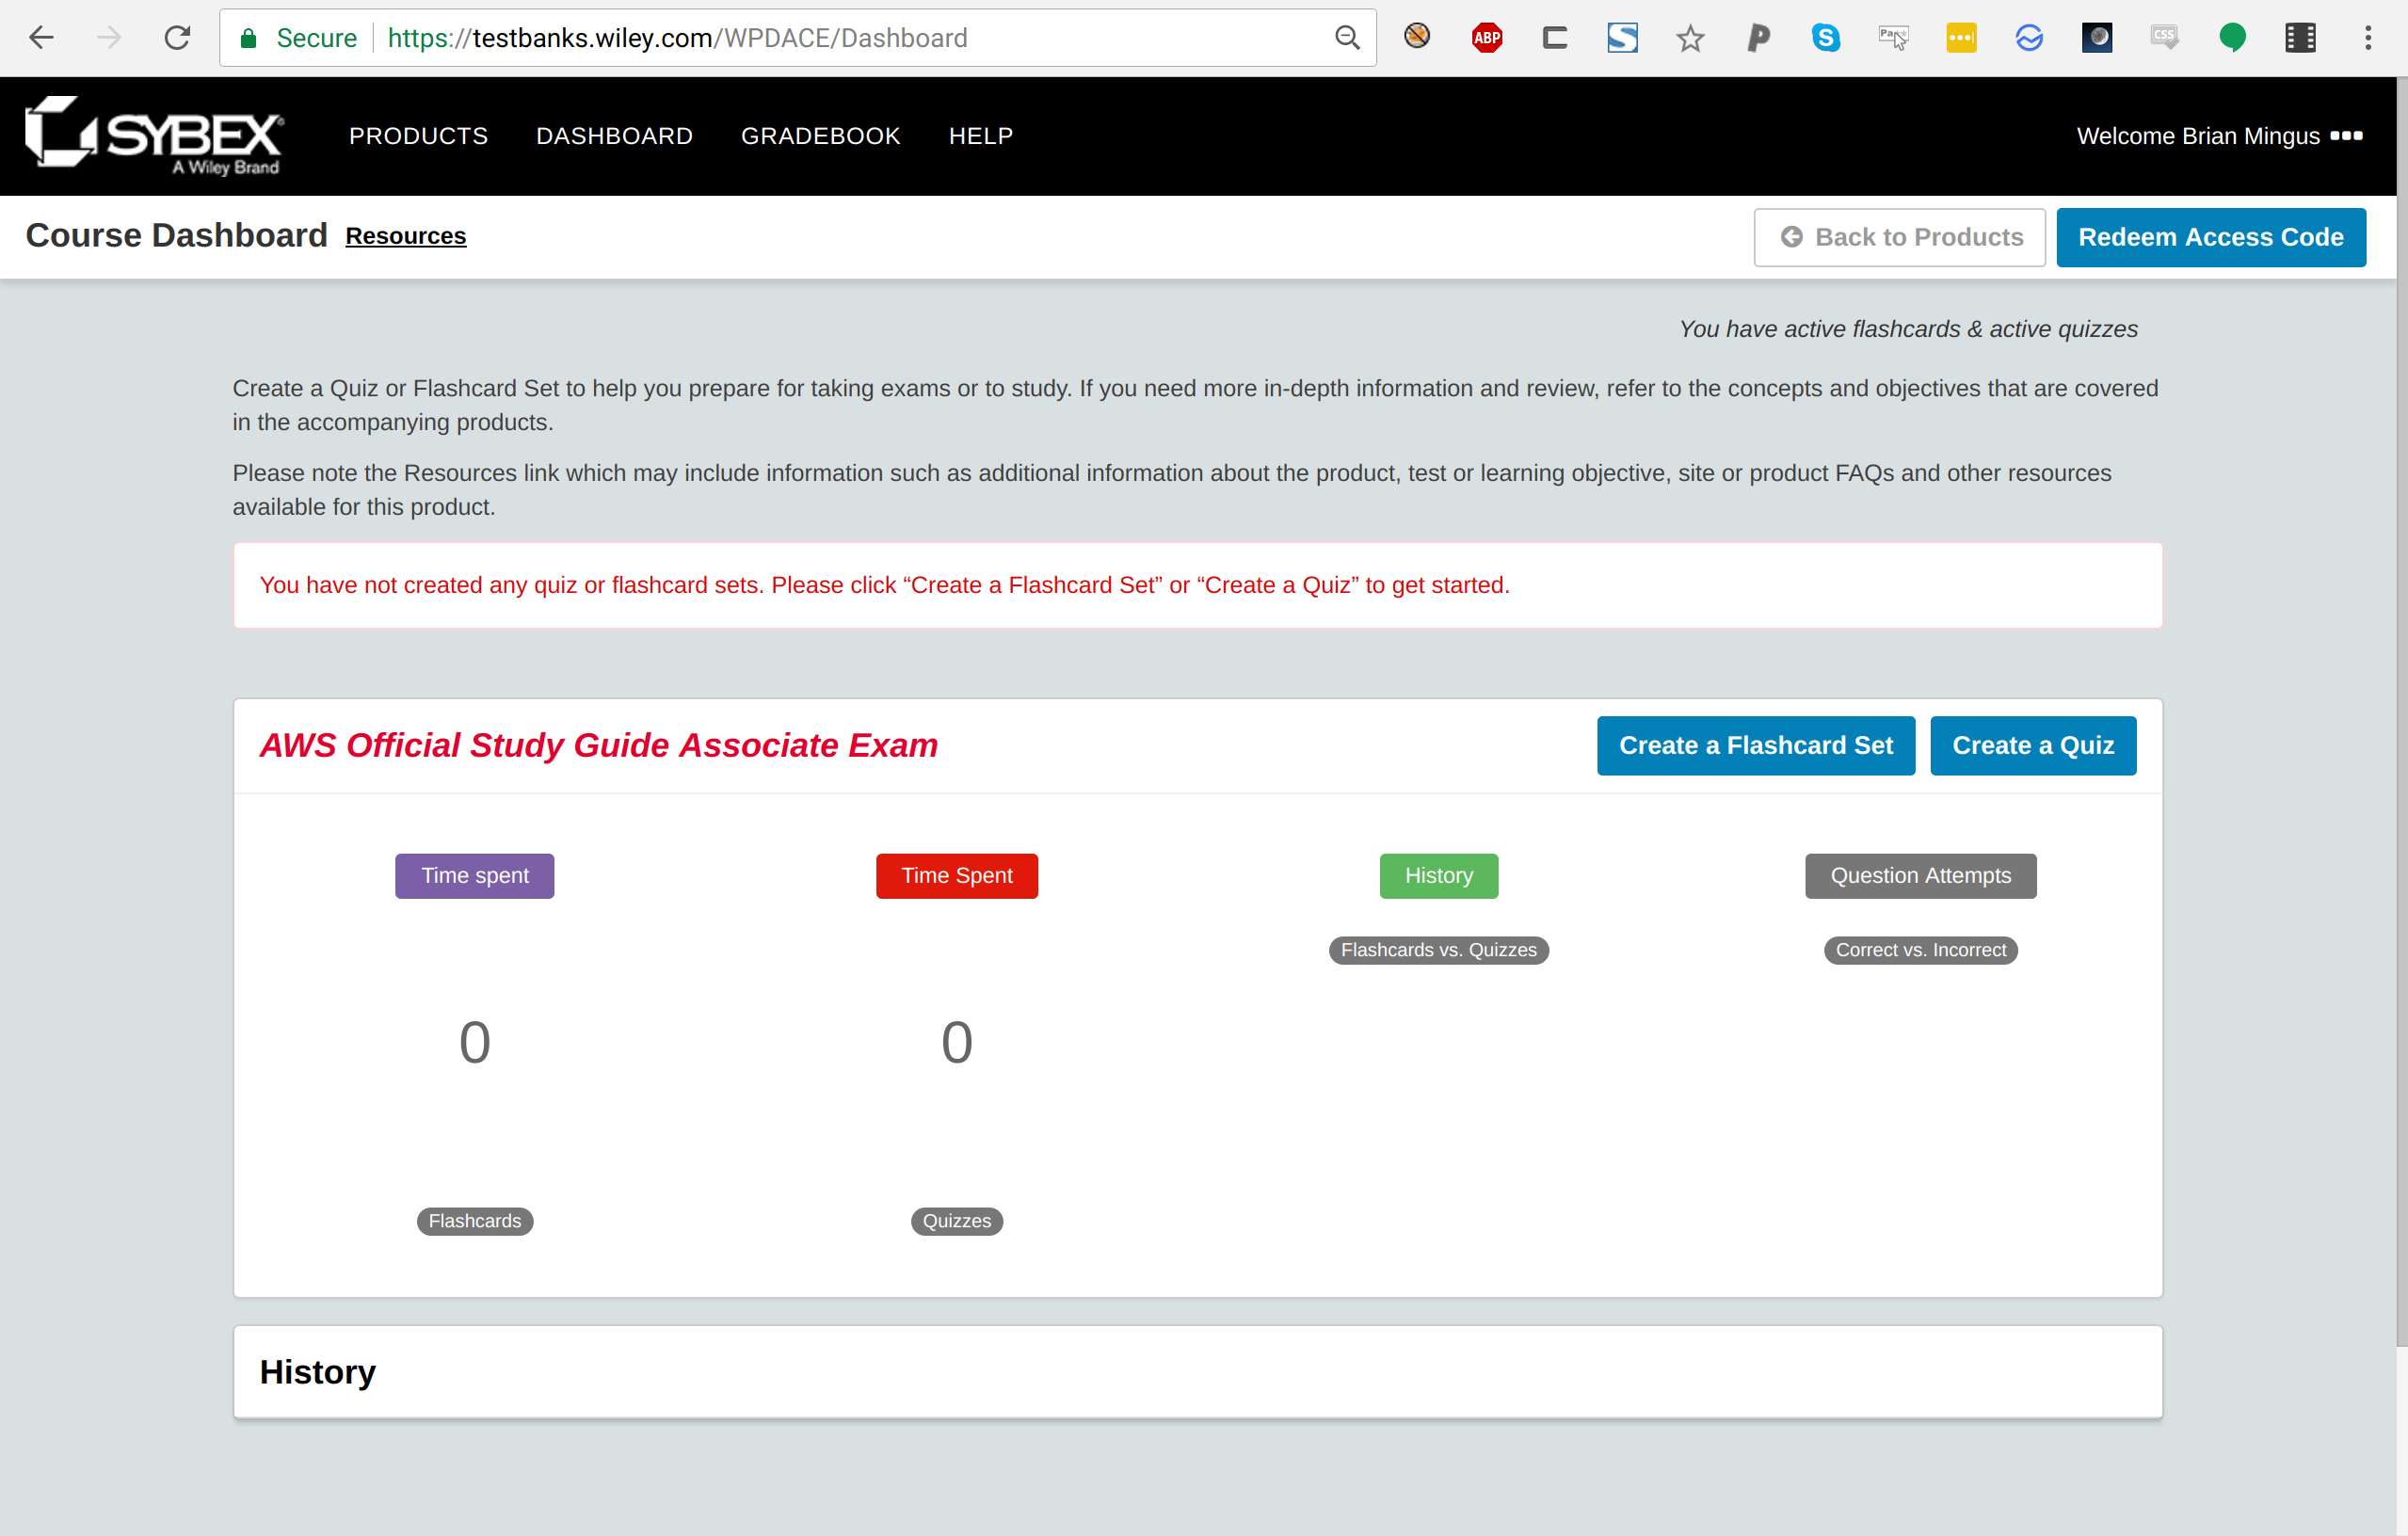Click the green History label
This screenshot has height=1536, width=2408.
1438,875
